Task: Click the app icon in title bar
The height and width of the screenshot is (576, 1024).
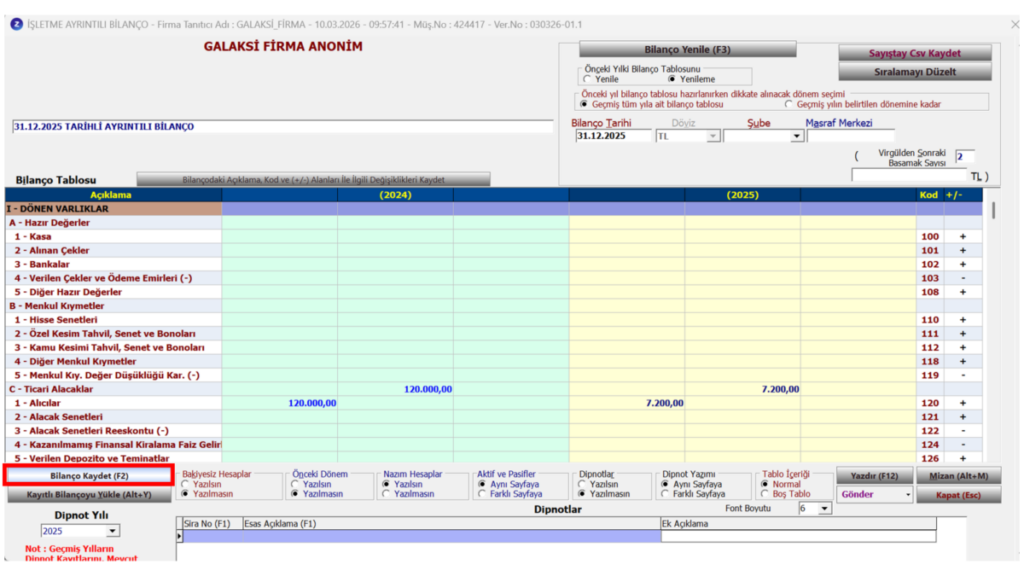Action: [x=16, y=24]
